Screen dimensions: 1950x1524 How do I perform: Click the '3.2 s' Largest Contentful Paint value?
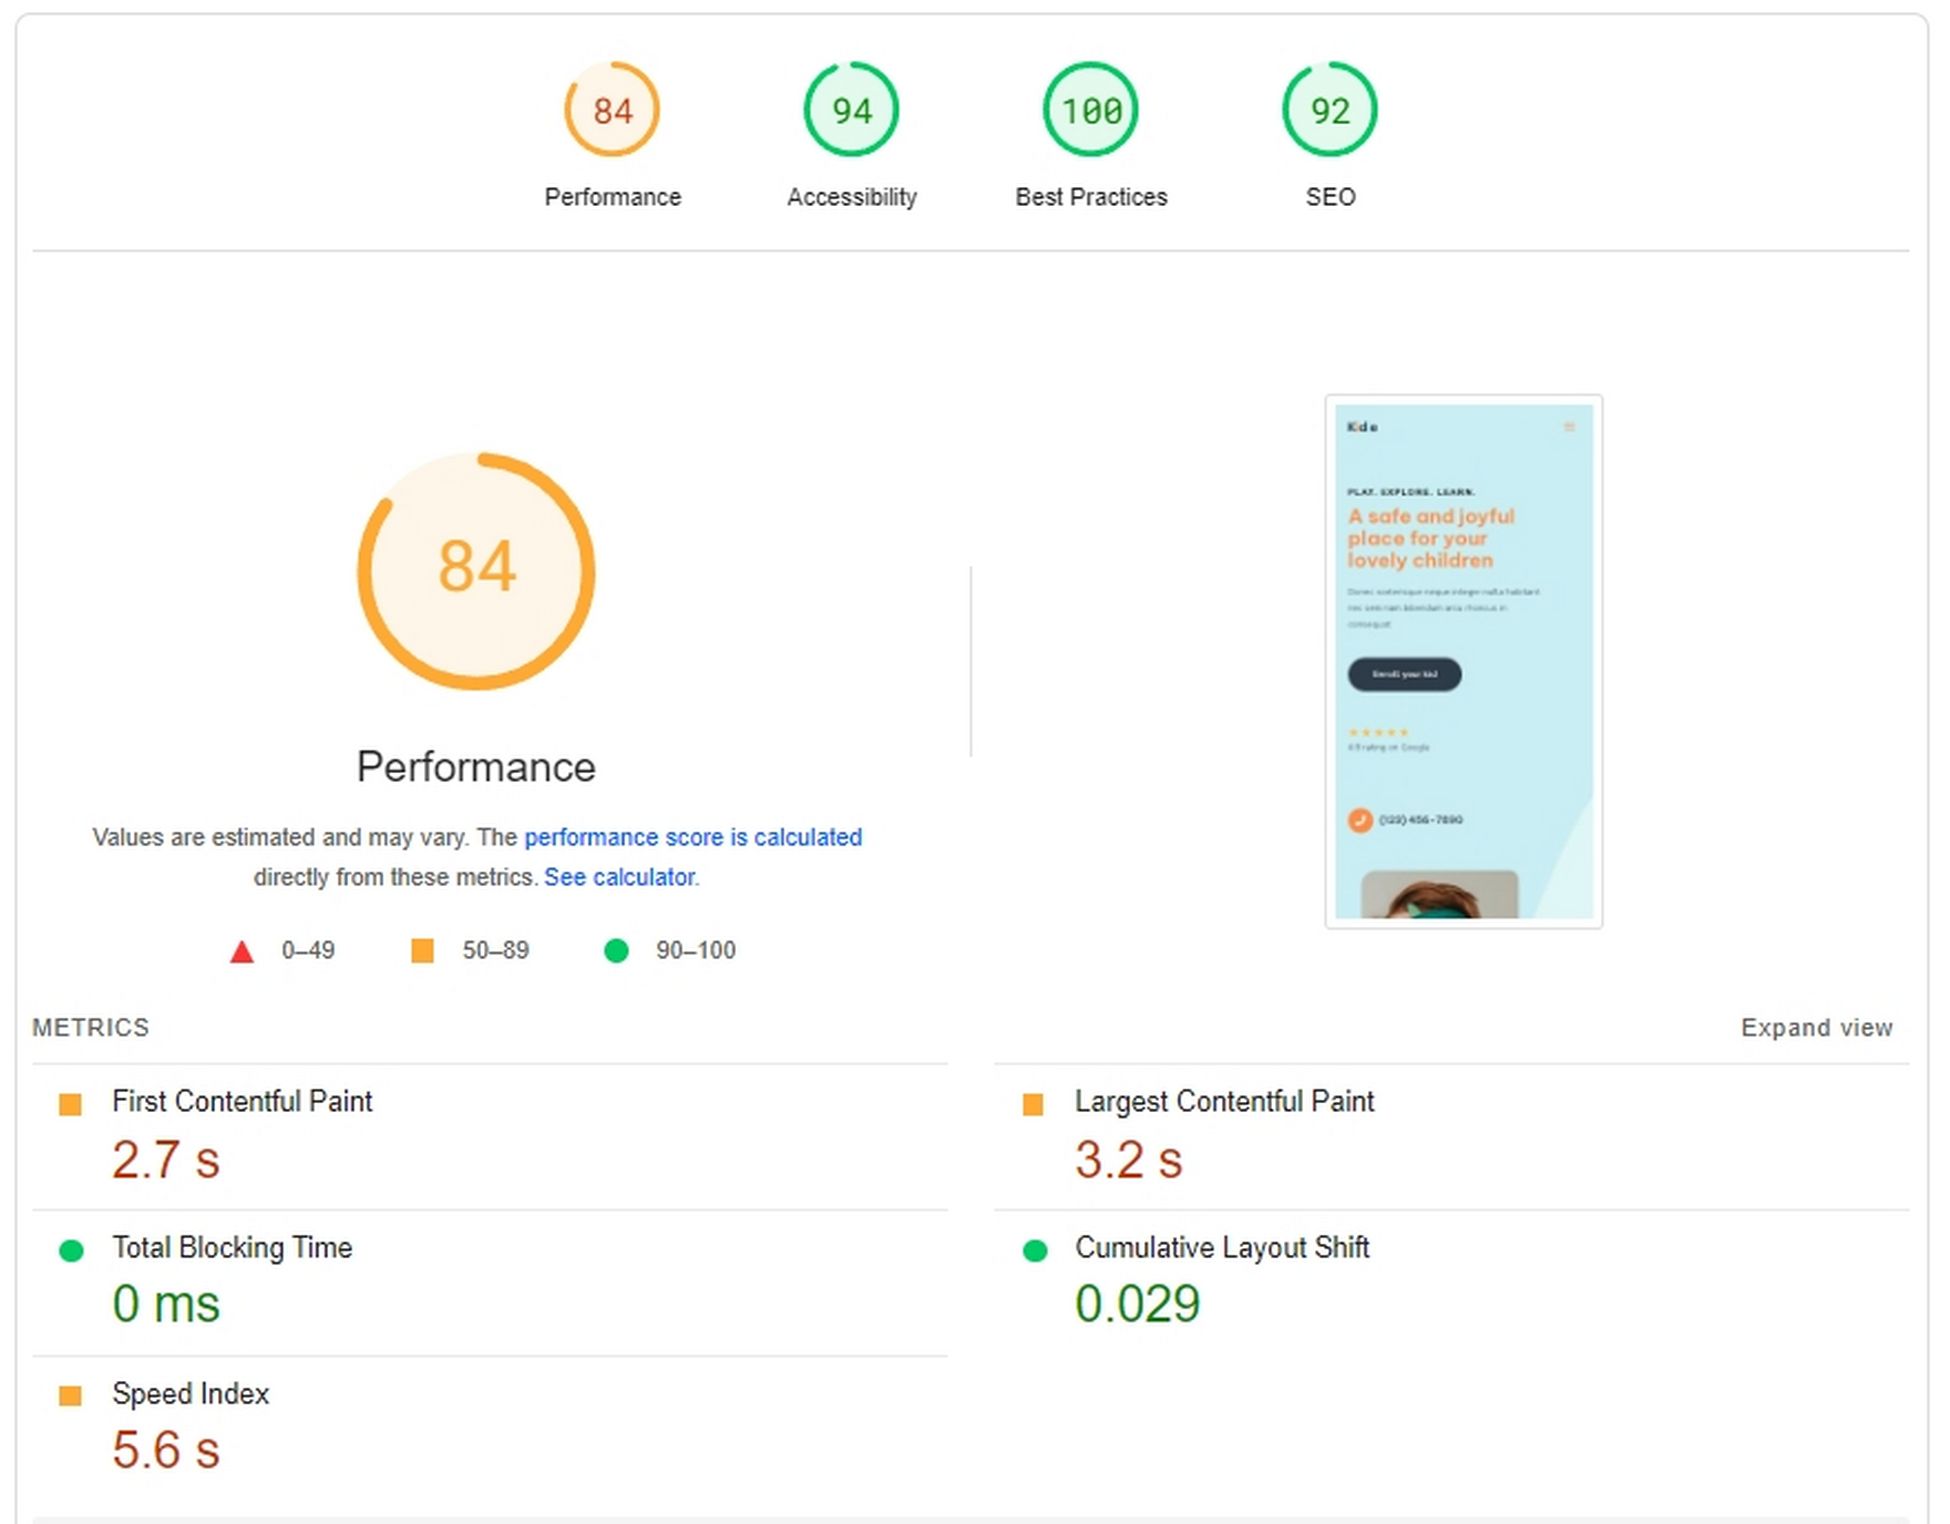[x=1129, y=1160]
